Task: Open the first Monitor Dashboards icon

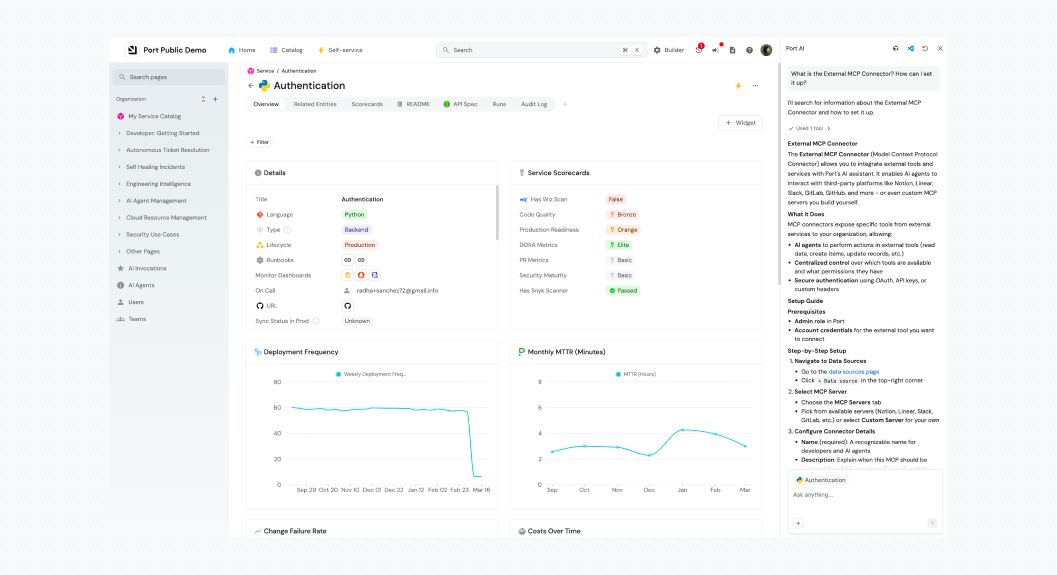Action: tap(348, 275)
